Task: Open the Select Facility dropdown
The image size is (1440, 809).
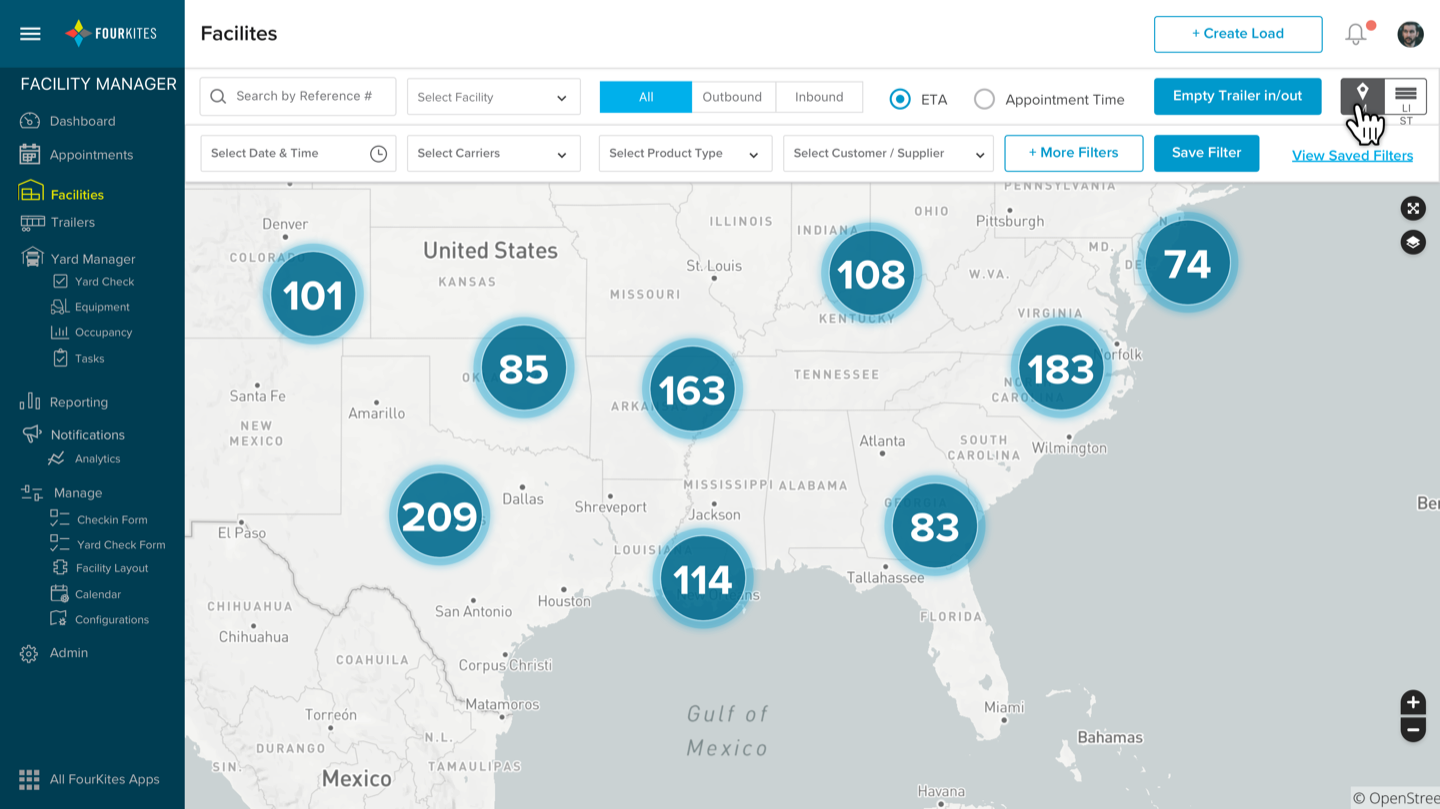Action: (x=493, y=97)
